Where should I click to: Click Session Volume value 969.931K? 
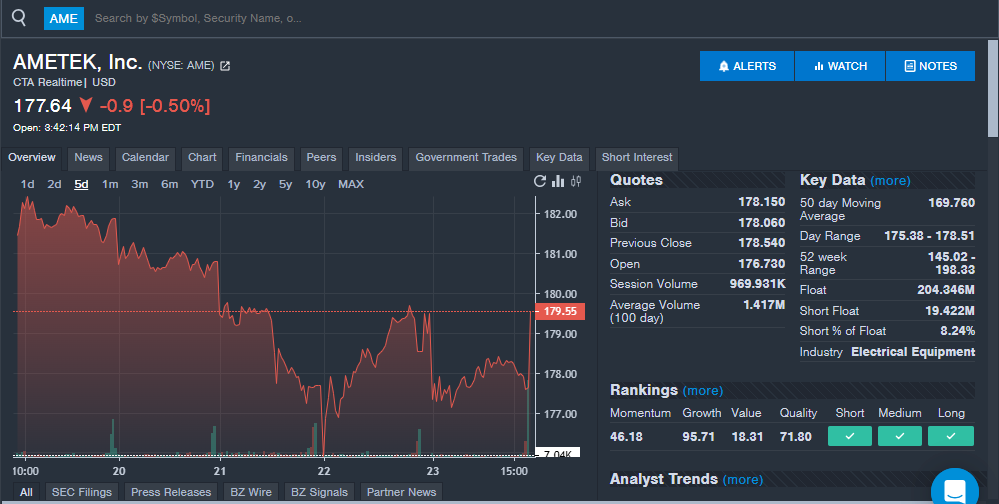(757, 284)
